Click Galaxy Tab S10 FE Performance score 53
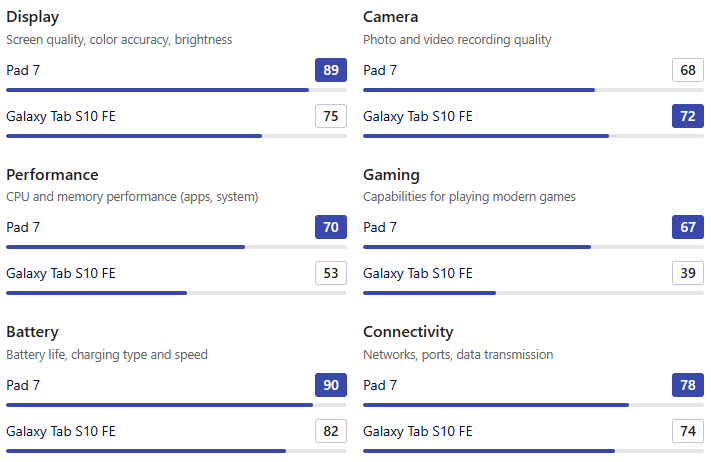The height and width of the screenshot is (462, 711). pyautogui.click(x=331, y=273)
